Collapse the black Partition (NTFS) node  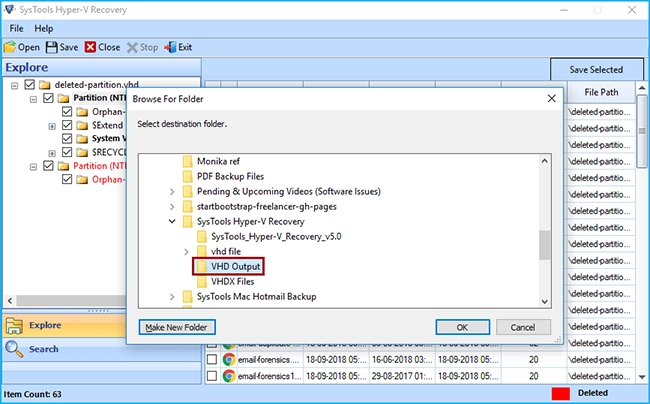point(33,99)
